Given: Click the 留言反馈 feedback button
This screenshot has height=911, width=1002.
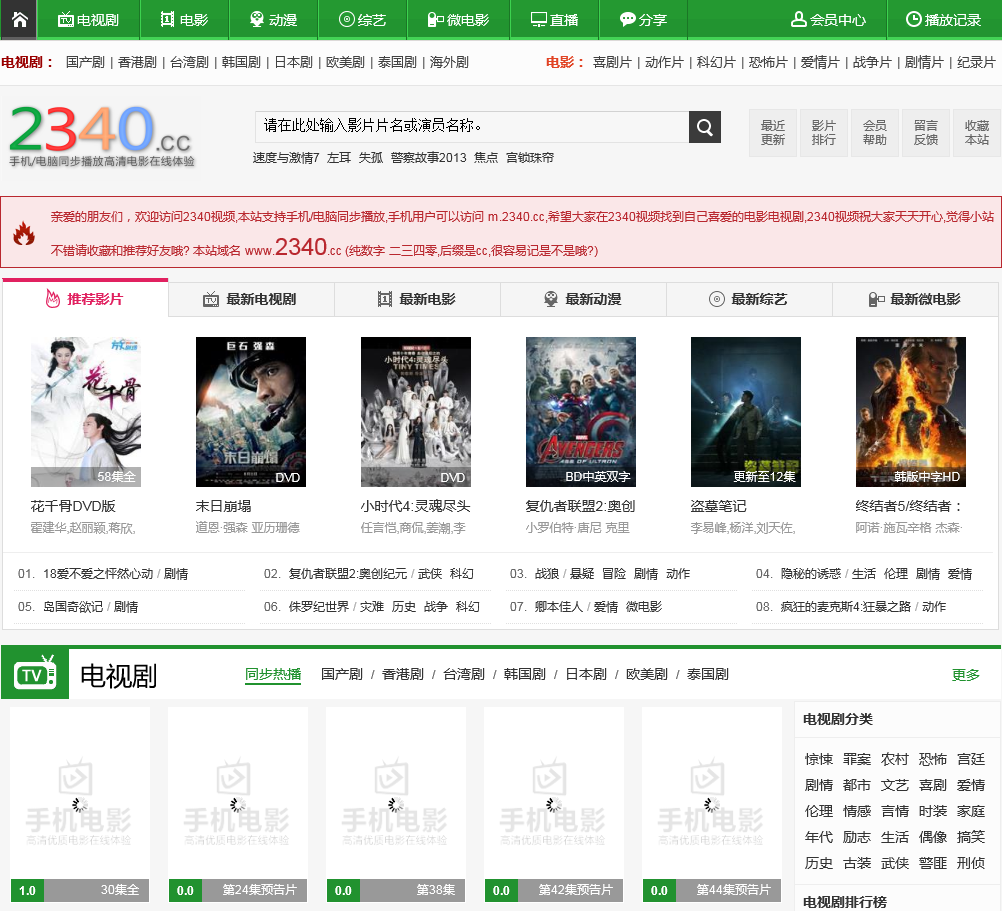Looking at the screenshot, I should click(x=926, y=133).
